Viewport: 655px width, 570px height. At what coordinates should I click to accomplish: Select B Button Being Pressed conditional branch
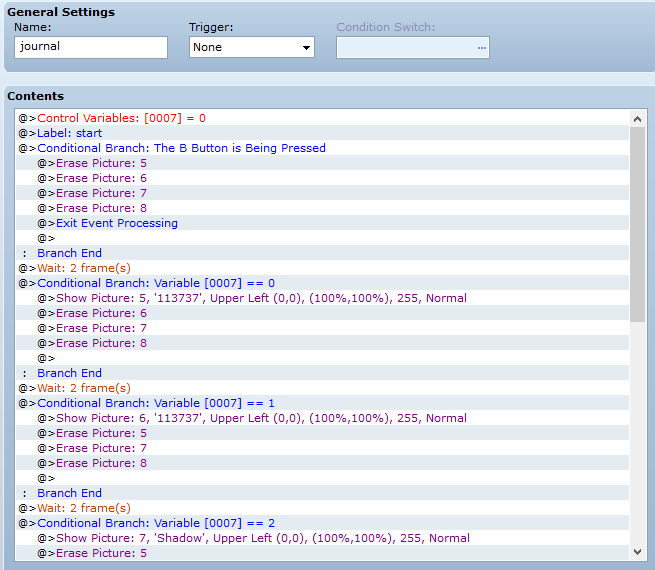coord(322,148)
